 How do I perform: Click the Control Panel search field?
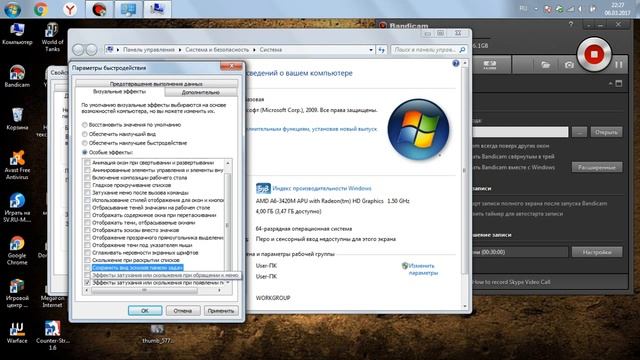click(x=429, y=50)
